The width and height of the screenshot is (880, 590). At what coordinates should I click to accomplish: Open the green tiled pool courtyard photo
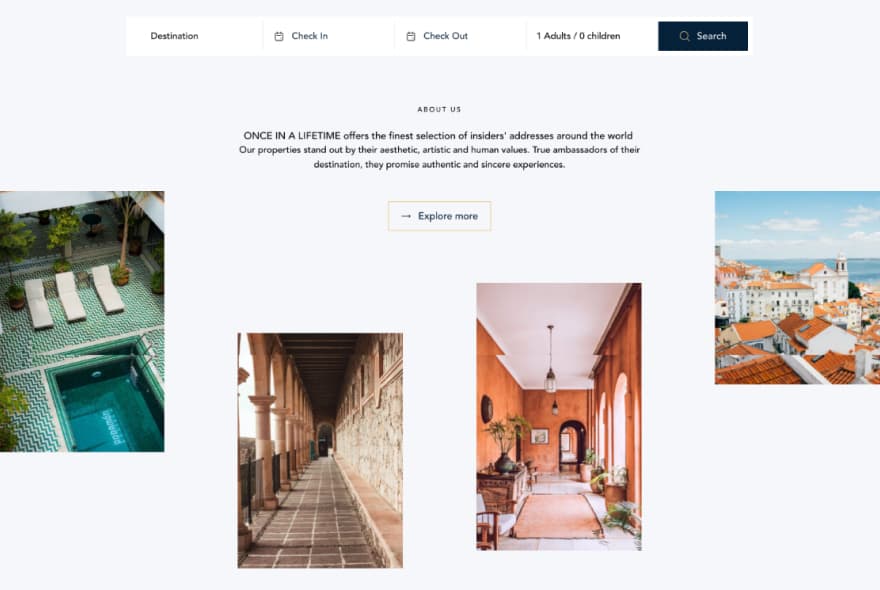[x=82, y=321]
